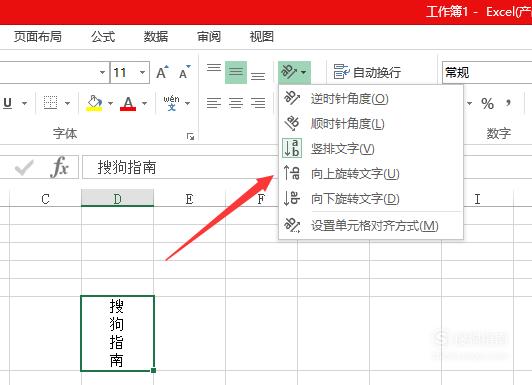Open the orientation dropdown arrow
The height and width of the screenshot is (385, 532).
tap(304, 72)
